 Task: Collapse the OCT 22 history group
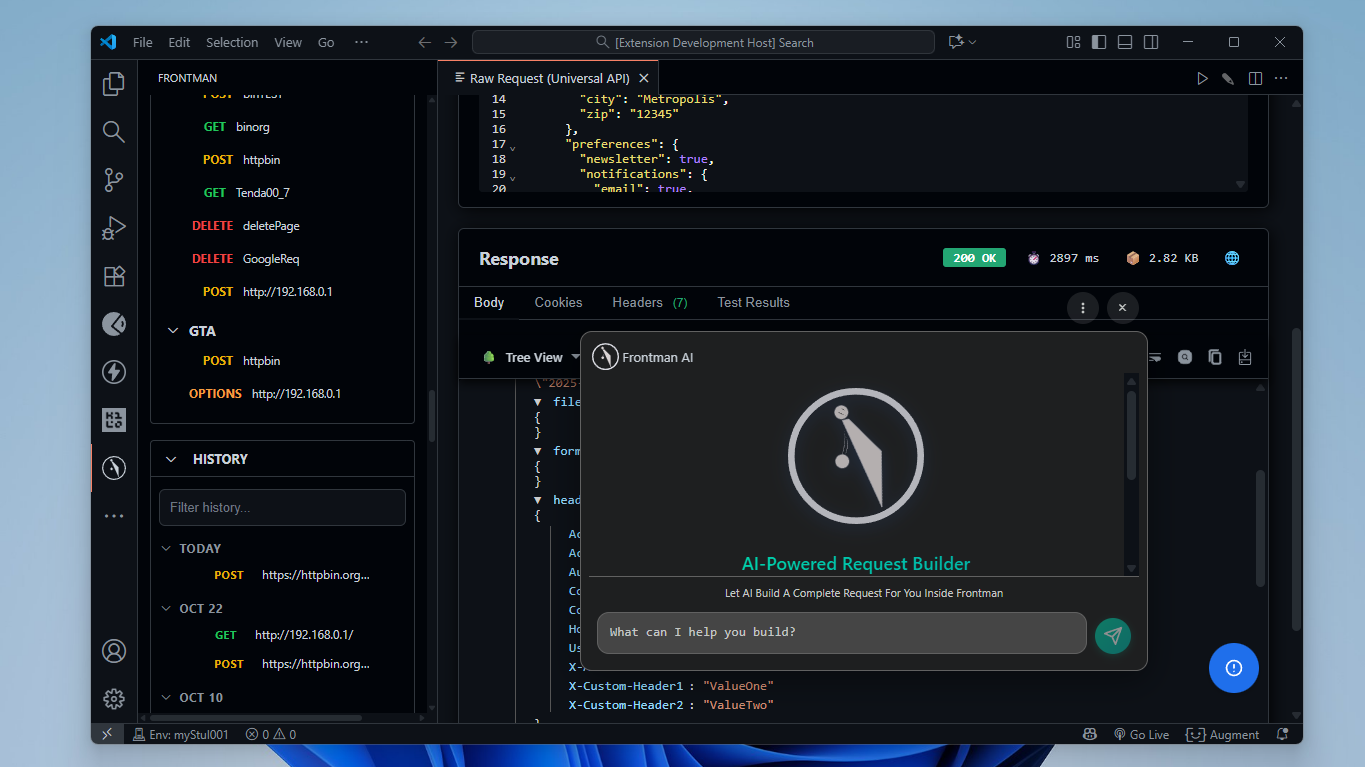(x=167, y=608)
